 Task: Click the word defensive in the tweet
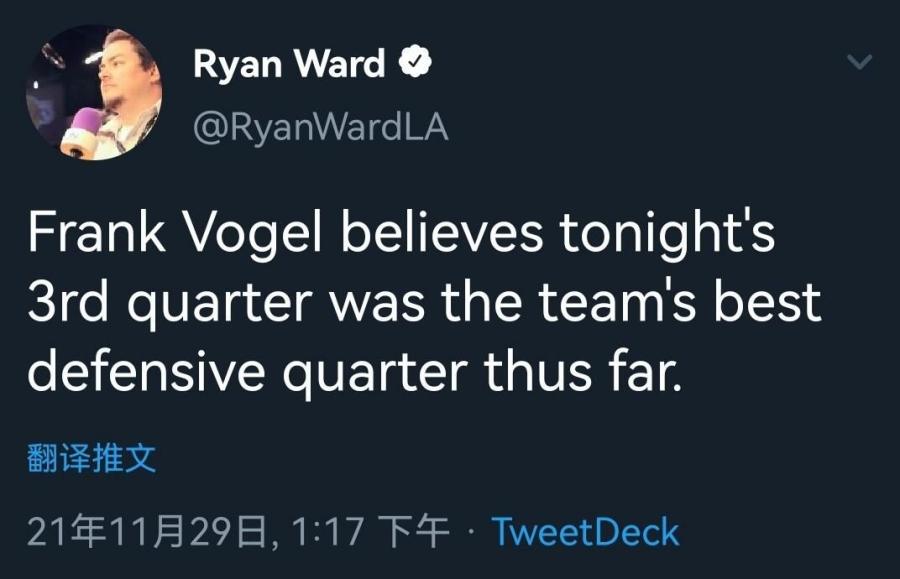(x=146, y=372)
